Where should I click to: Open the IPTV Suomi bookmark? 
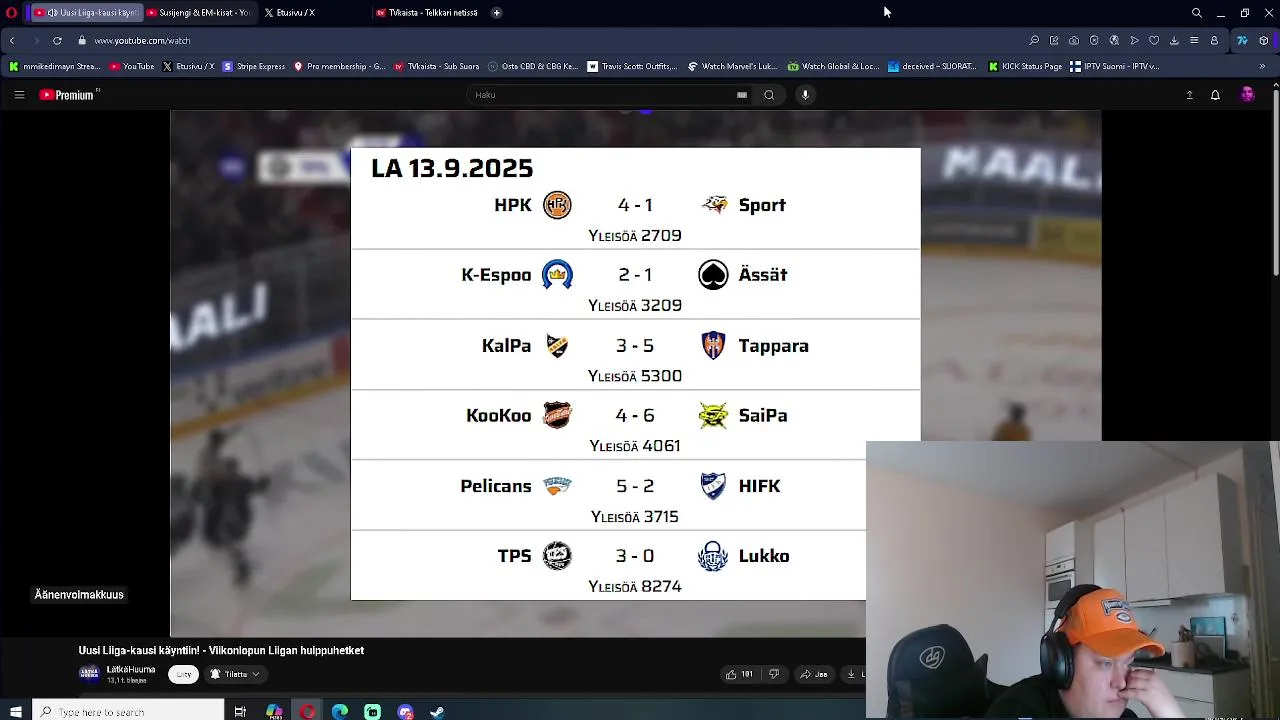[1114, 67]
